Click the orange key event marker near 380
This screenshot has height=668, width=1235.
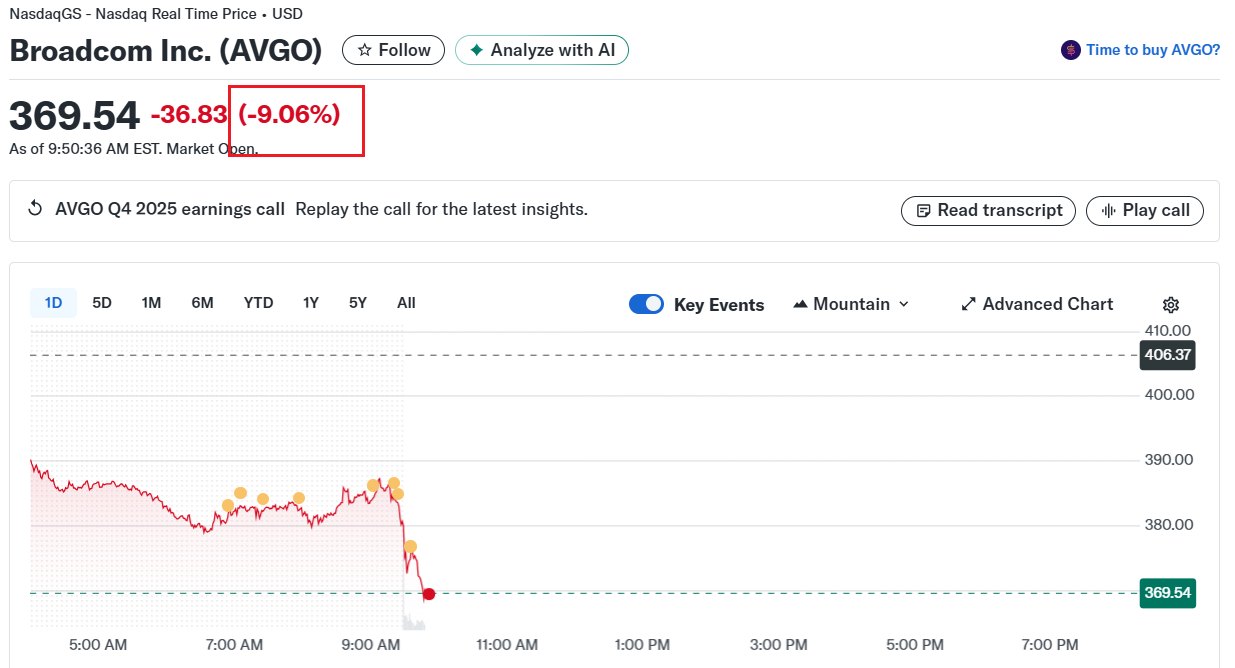[x=410, y=546]
